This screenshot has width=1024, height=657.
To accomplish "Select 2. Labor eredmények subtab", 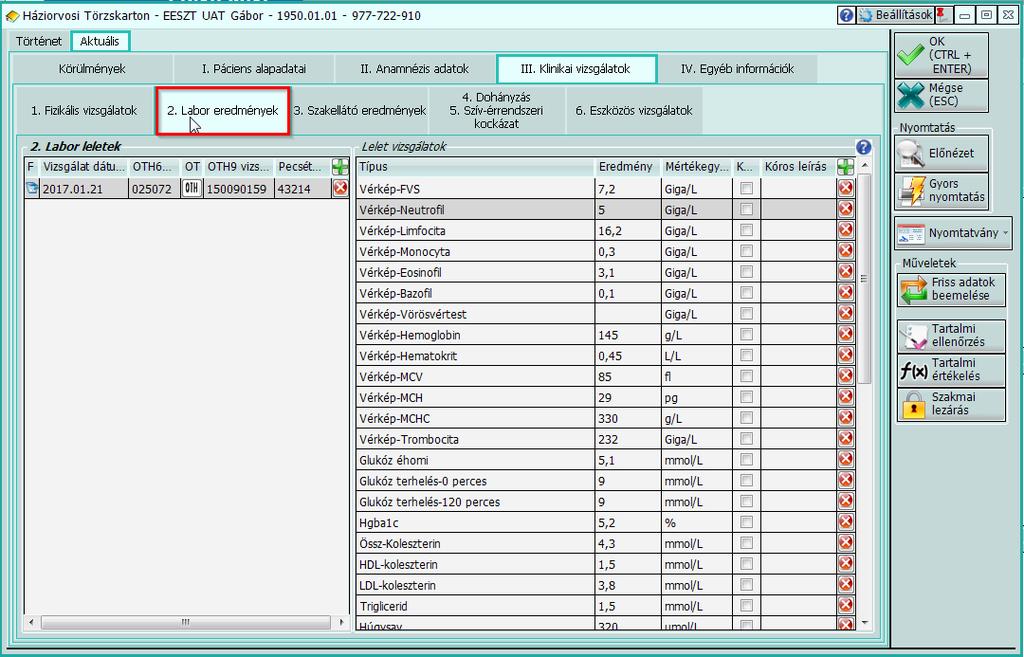I will [223, 110].
